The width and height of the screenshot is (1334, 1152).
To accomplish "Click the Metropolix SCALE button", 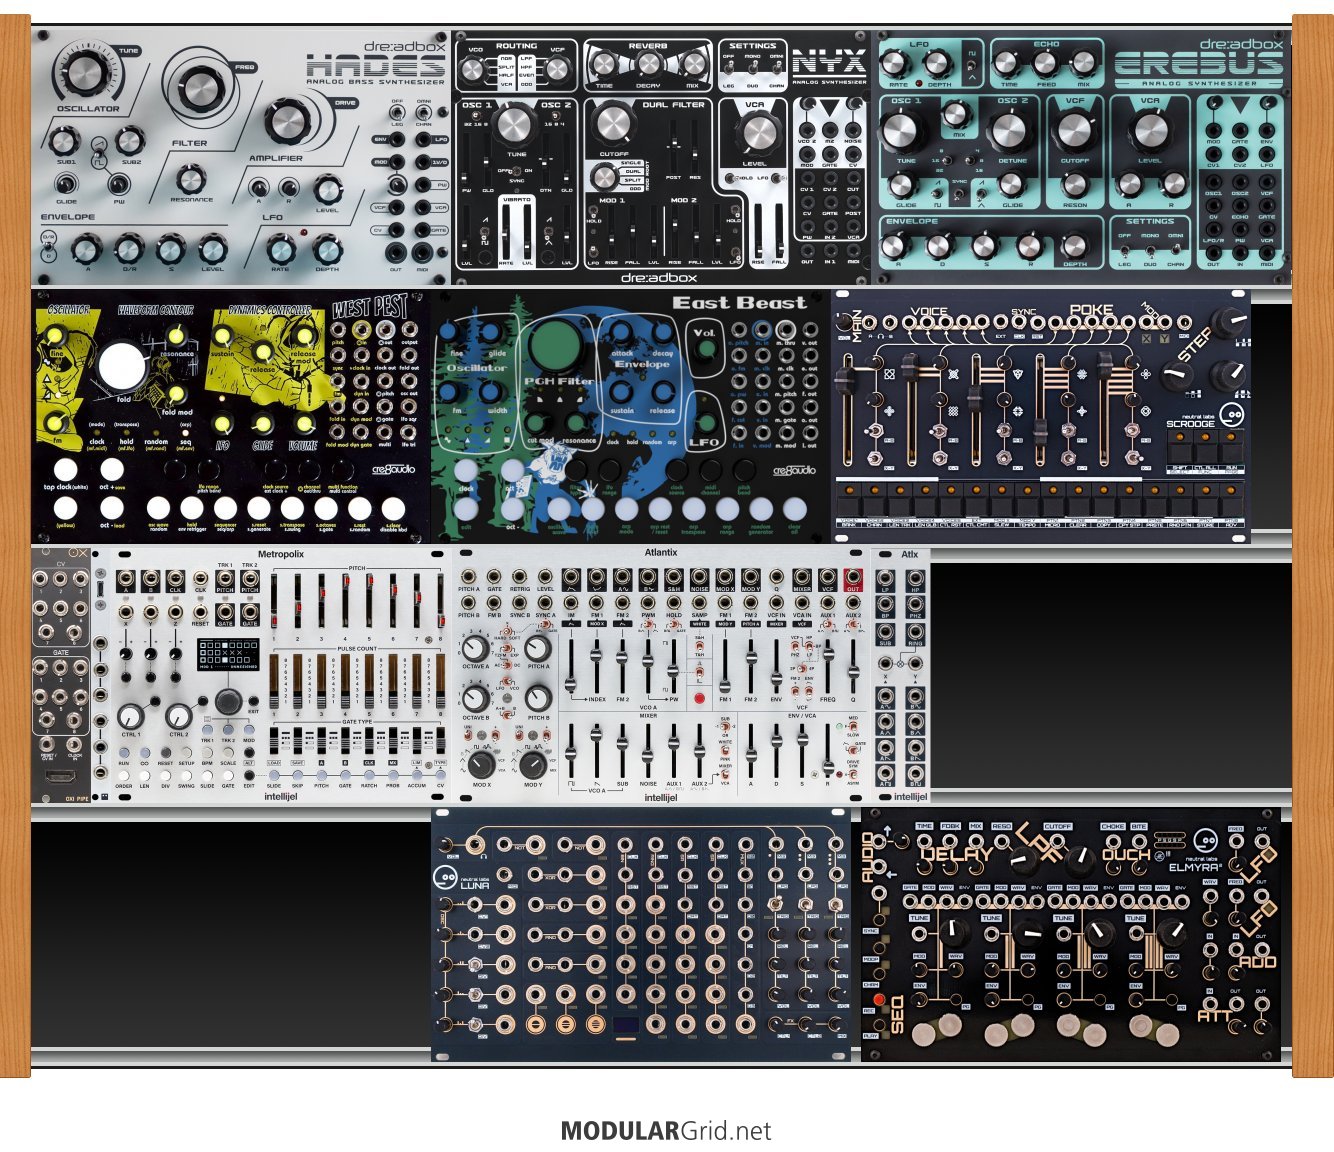I will (x=228, y=751).
